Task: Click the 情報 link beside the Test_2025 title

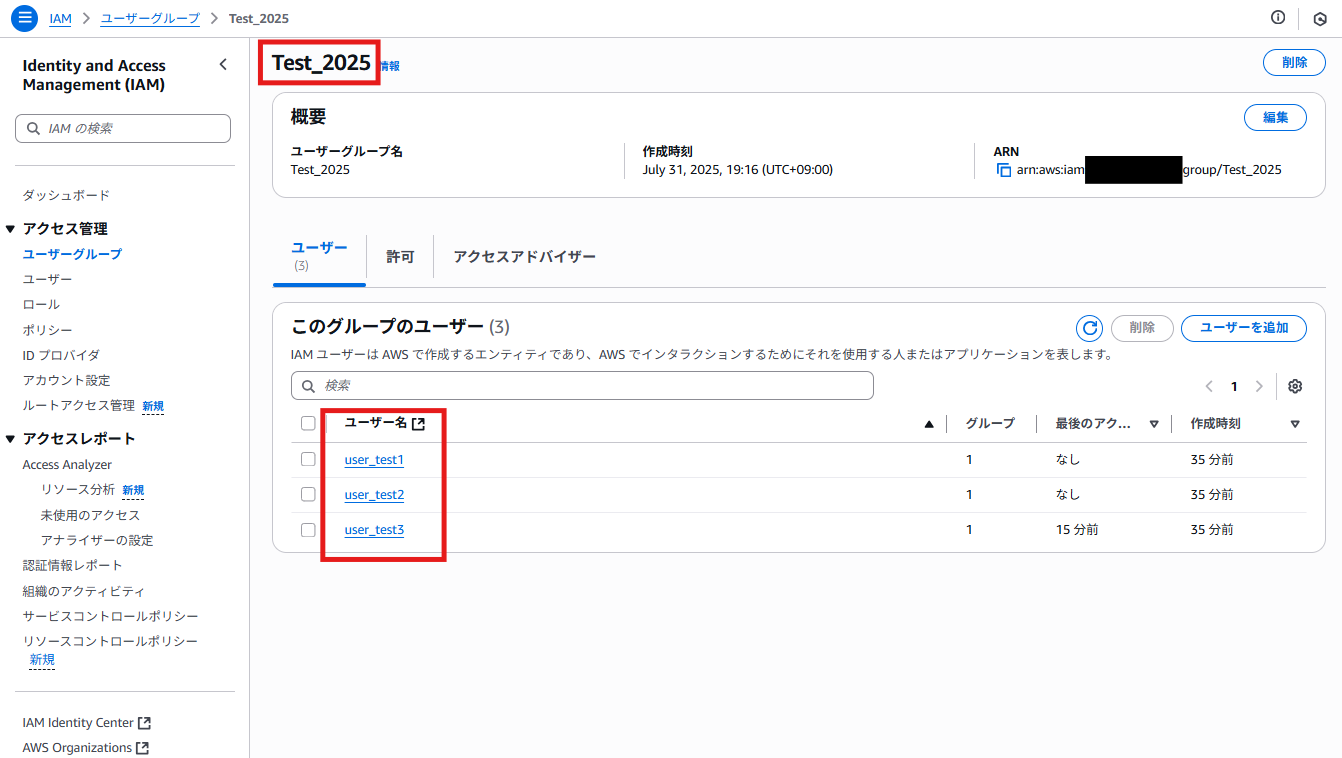Action: pyautogui.click(x=389, y=66)
